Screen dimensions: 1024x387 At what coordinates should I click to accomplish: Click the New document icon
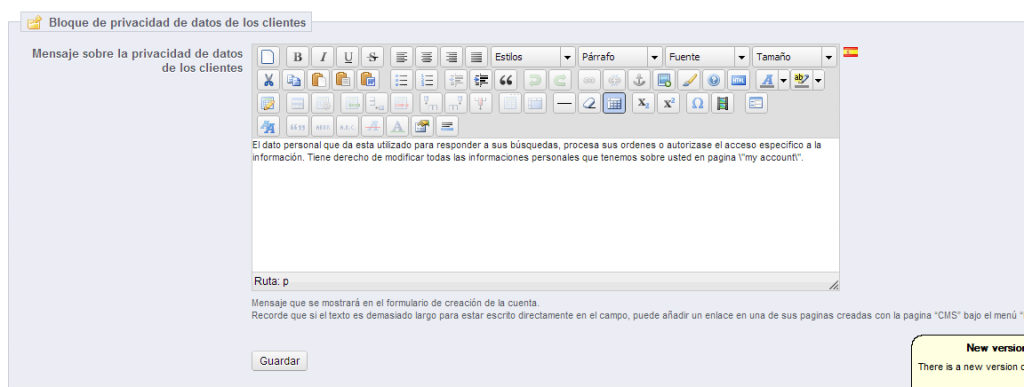click(x=268, y=57)
